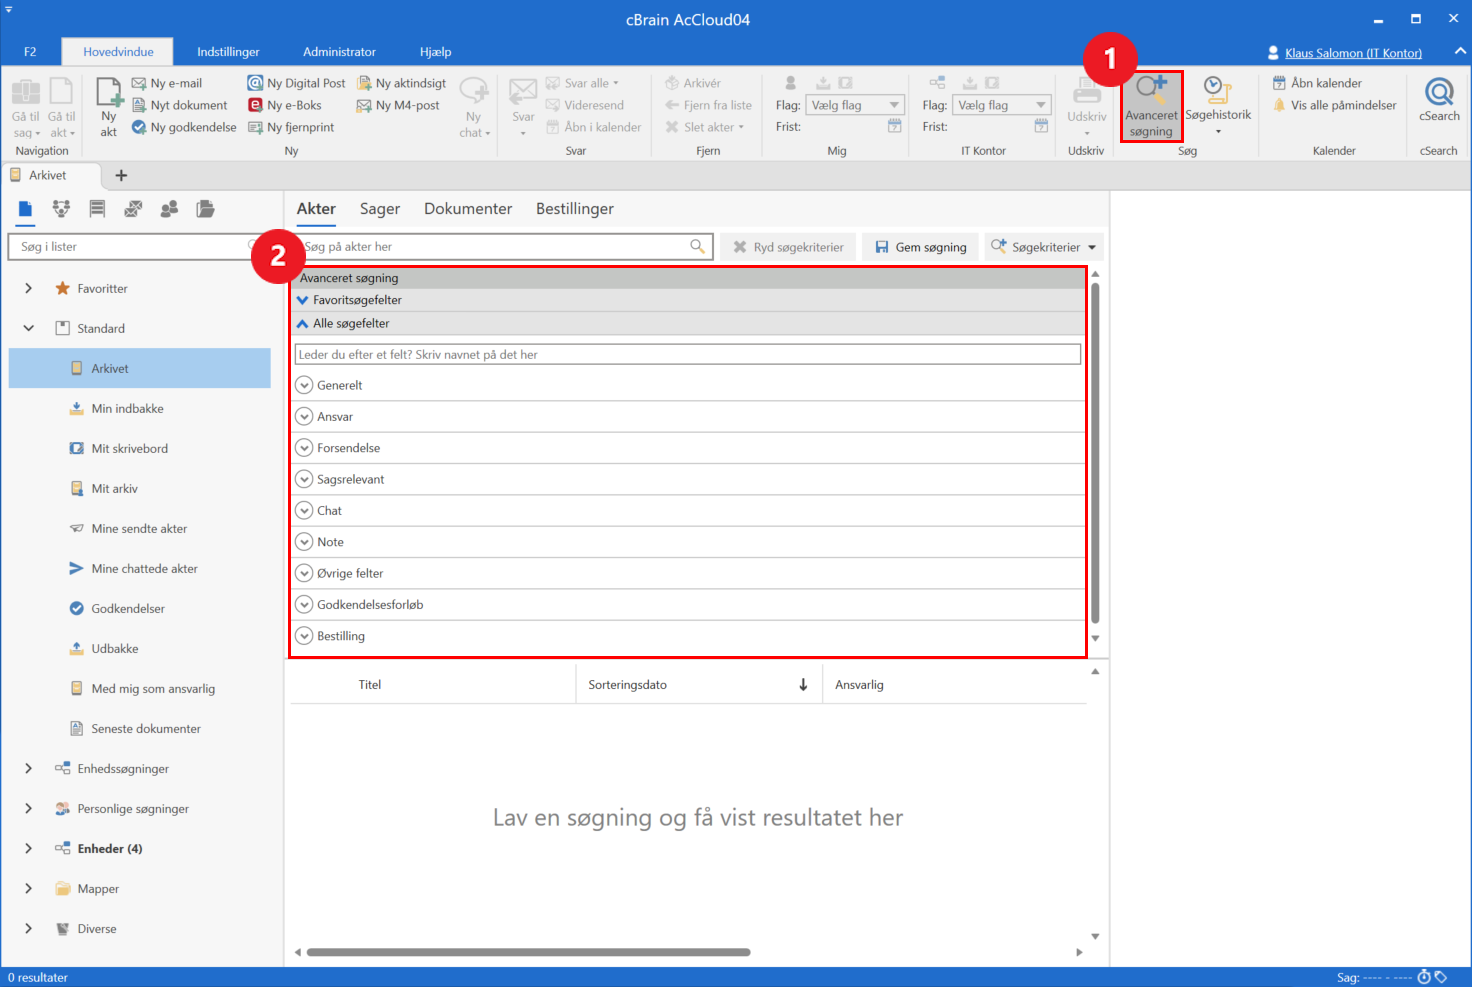The width and height of the screenshot is (1472, 987).
Task: Open the Søgekriterier dropdown
Action: click(1044, 247)
